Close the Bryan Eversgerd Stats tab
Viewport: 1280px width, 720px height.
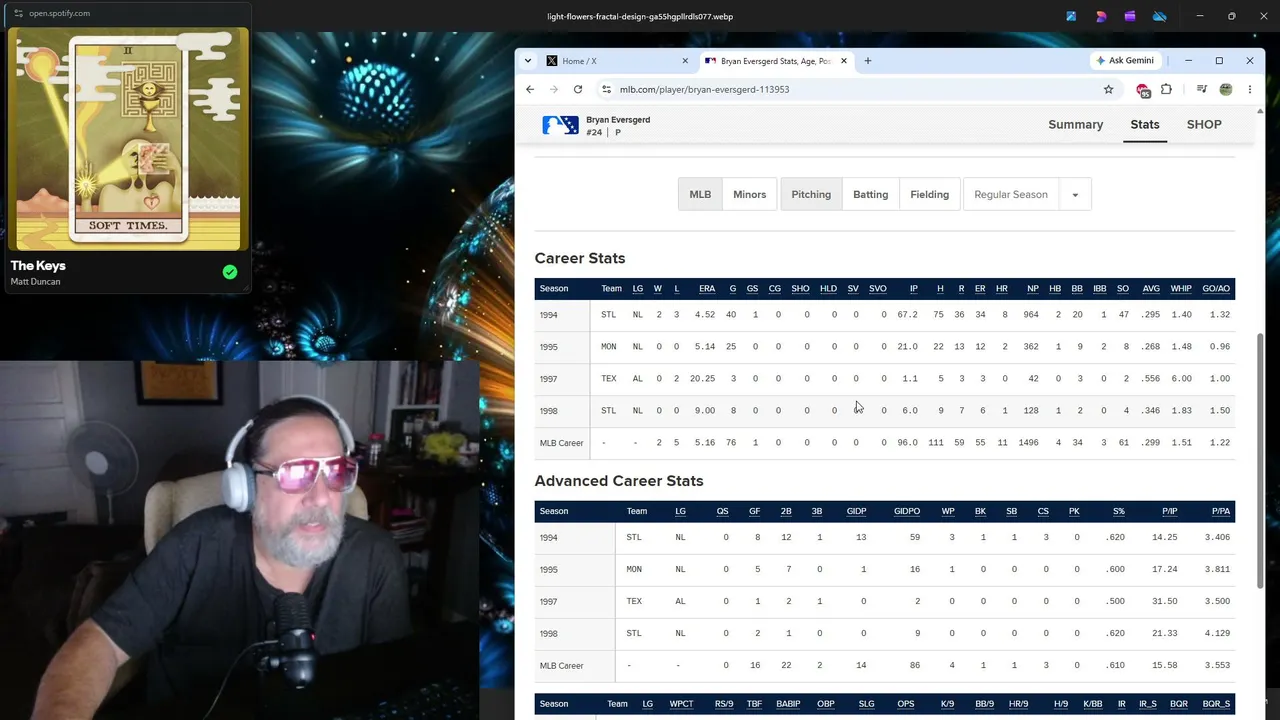844,61
